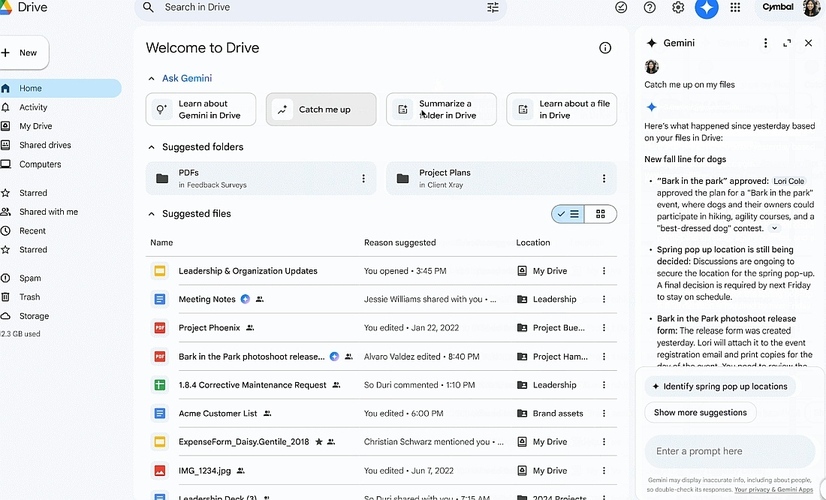Screen dimensions: 826x500
Task: Click Learn about a file in Drive chip
Action: coord(562,110)
